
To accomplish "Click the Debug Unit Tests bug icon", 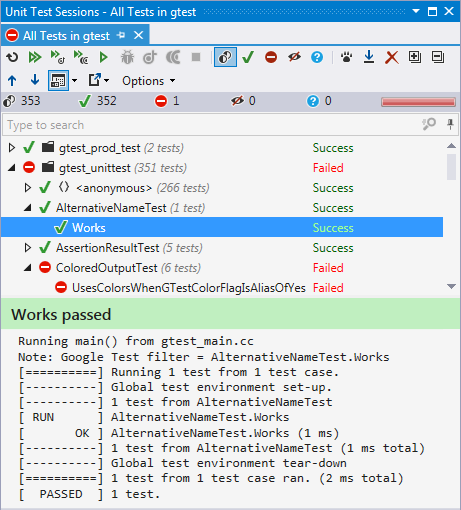I will click(127, 57).
